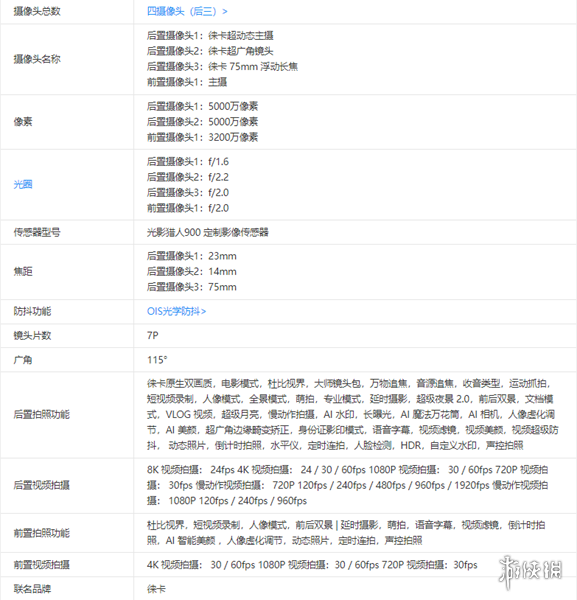The image size is (577, 600).
Task: Click text 后置摄像头1: 徕卡超动态主摄
Action: click(x=210, y=36)
